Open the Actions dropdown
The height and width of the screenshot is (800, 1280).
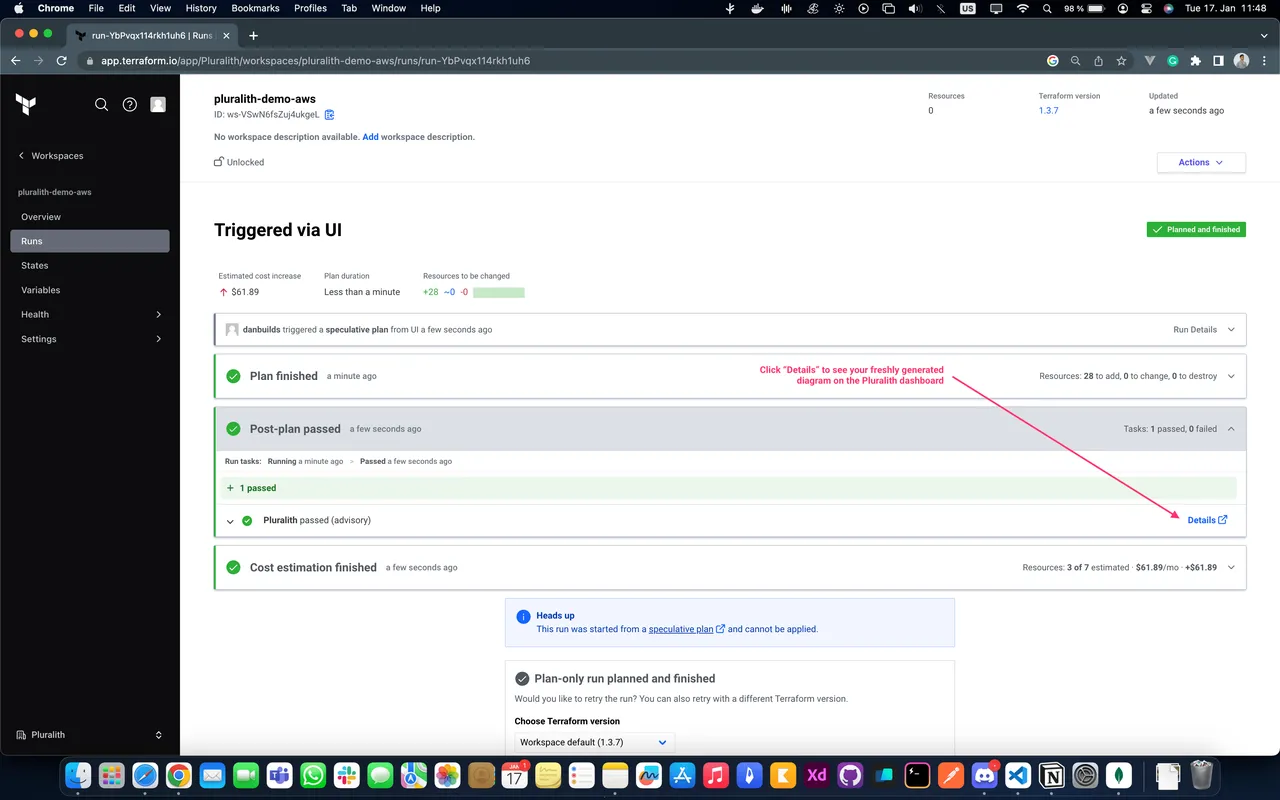1201,162
